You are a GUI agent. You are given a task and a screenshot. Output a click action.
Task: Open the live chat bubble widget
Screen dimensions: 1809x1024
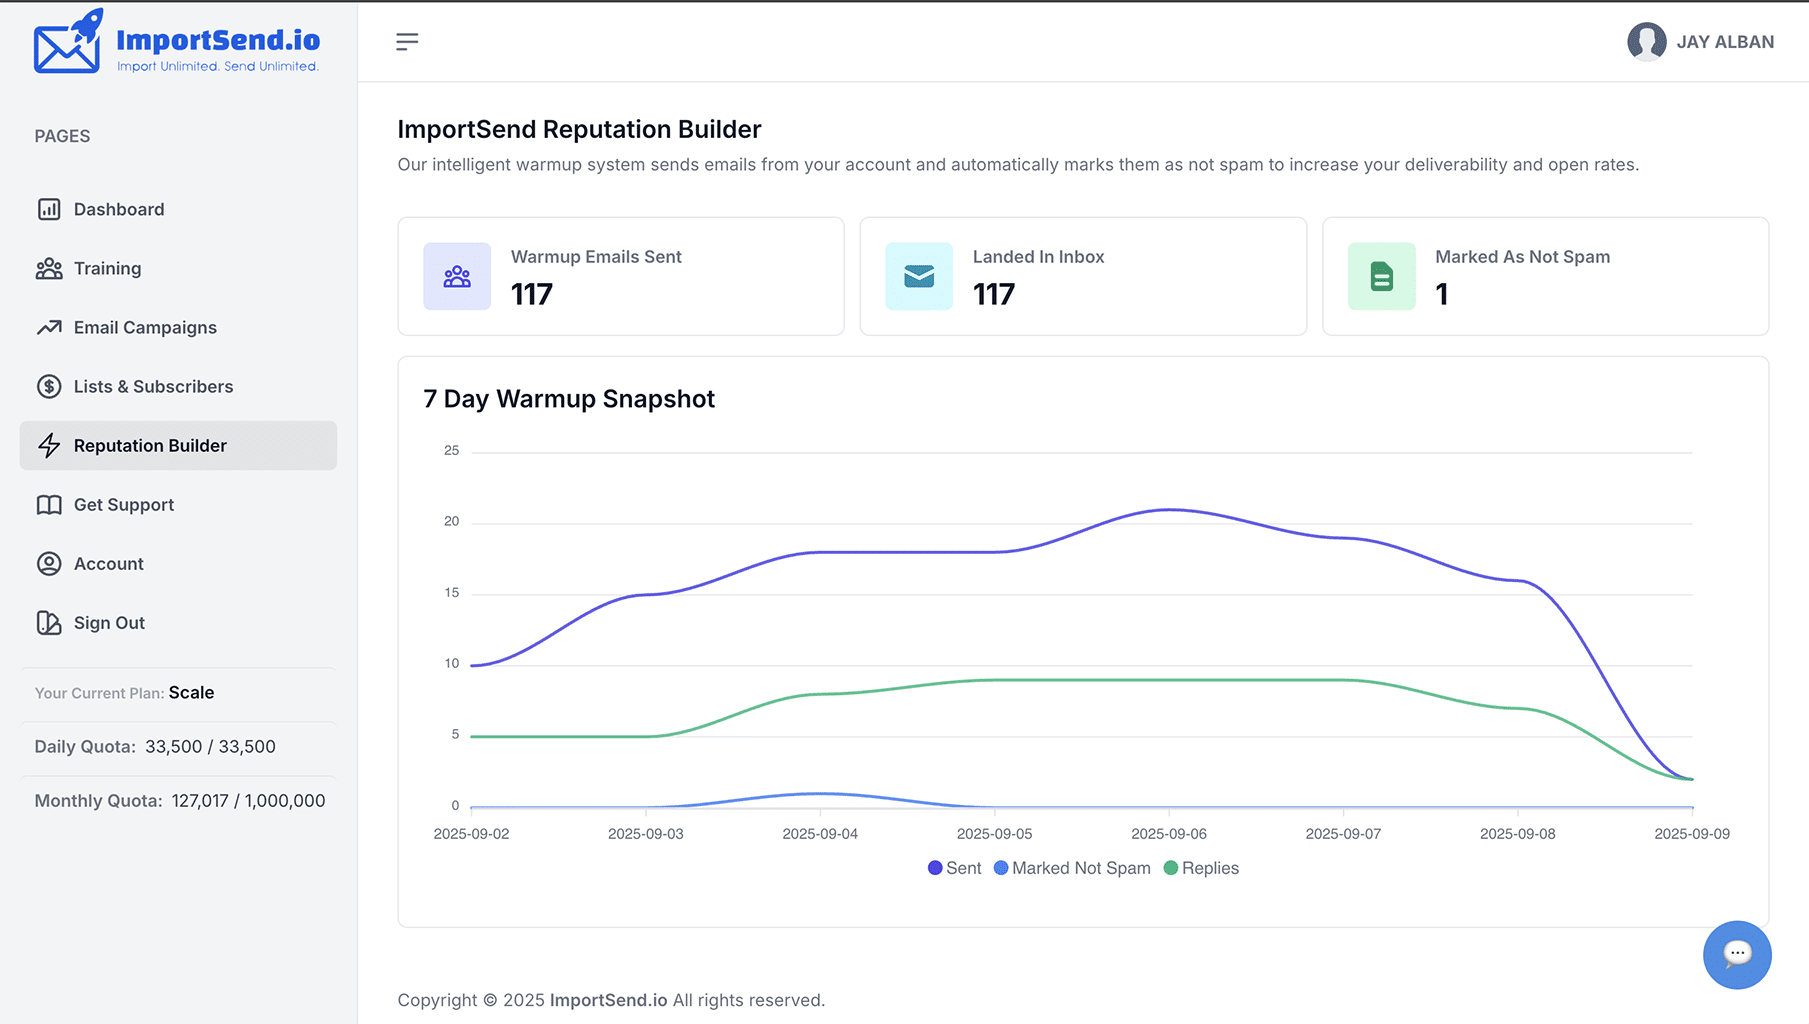point(1737,955)
